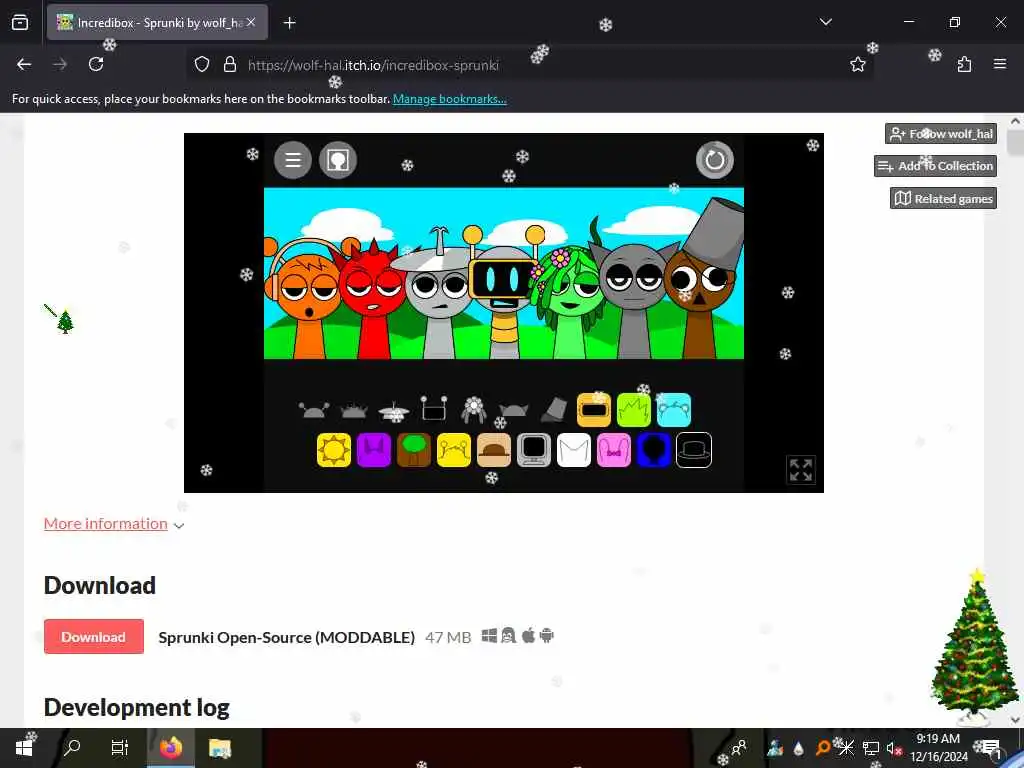The image size is (1024, 768).
Task: Open the Windows Start menu
Action: pos(24,748)
